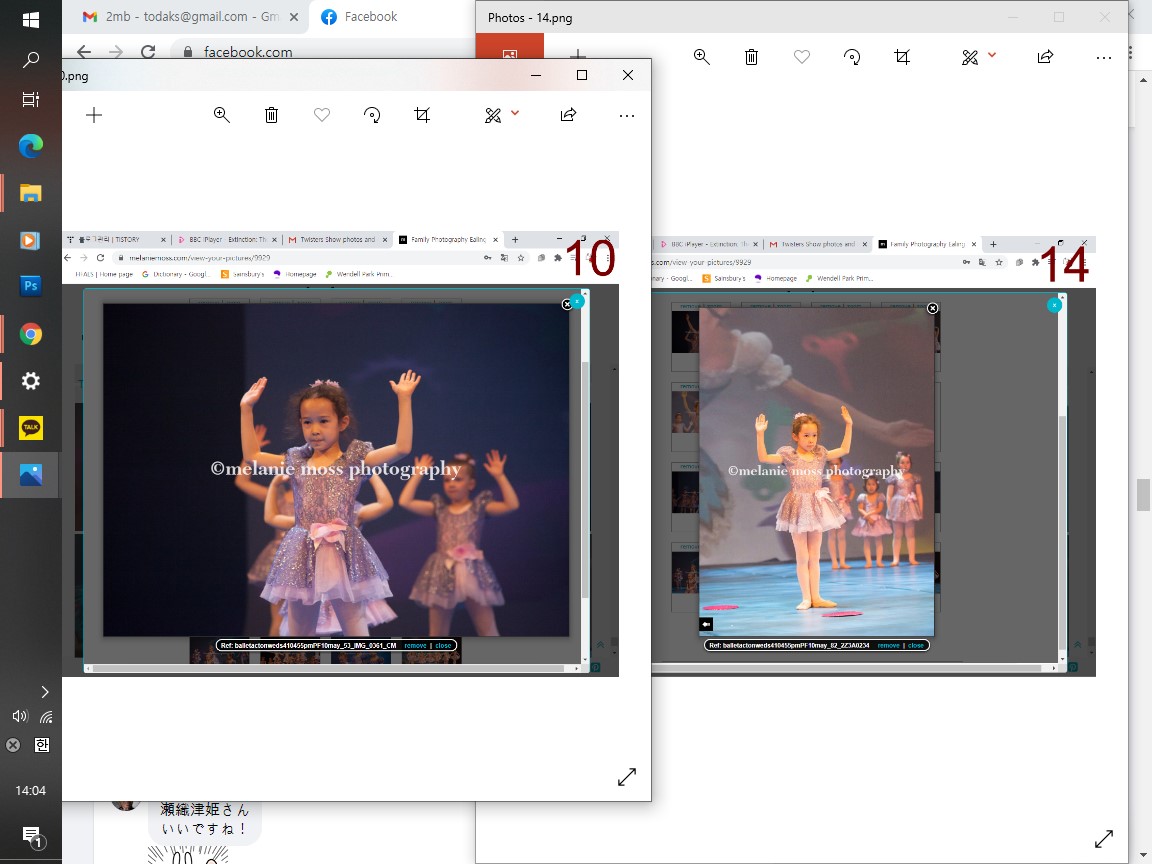Reload the Facebook page in Chrome
1152x864 pixels.
148,51
